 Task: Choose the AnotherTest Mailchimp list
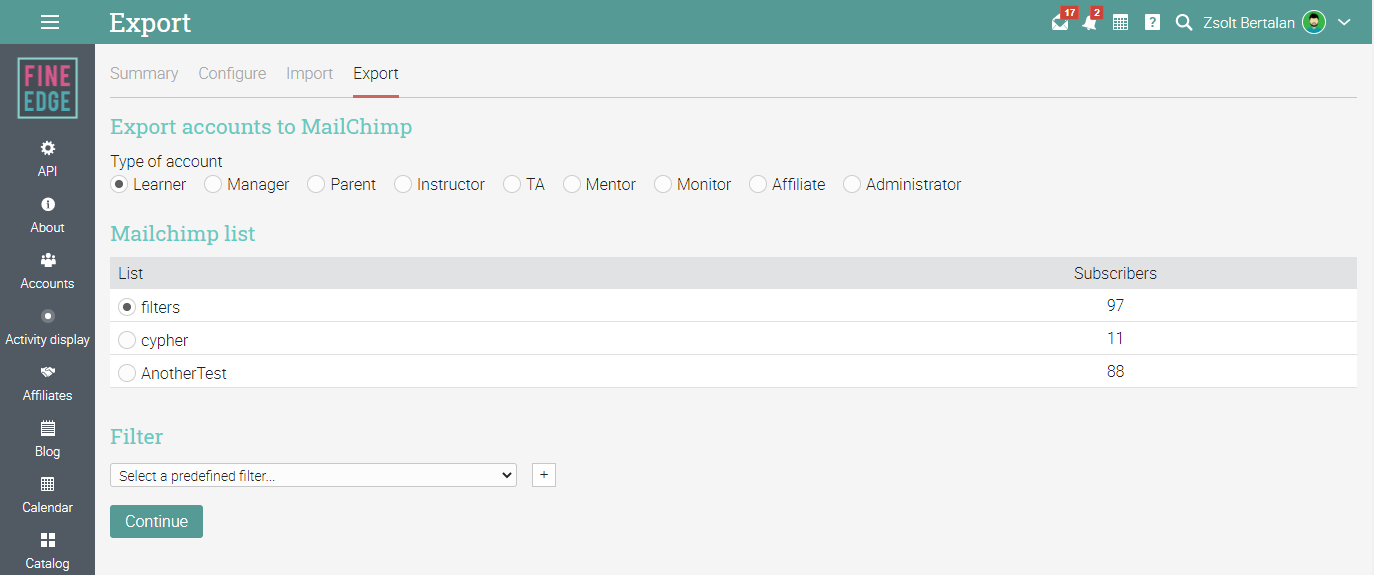click(x=127, y=373)
